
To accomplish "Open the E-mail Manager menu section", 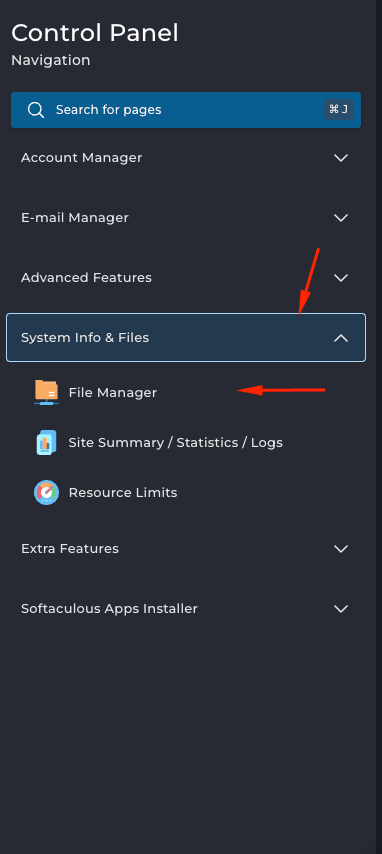I will pyautogui.click(x=186, y=218).
